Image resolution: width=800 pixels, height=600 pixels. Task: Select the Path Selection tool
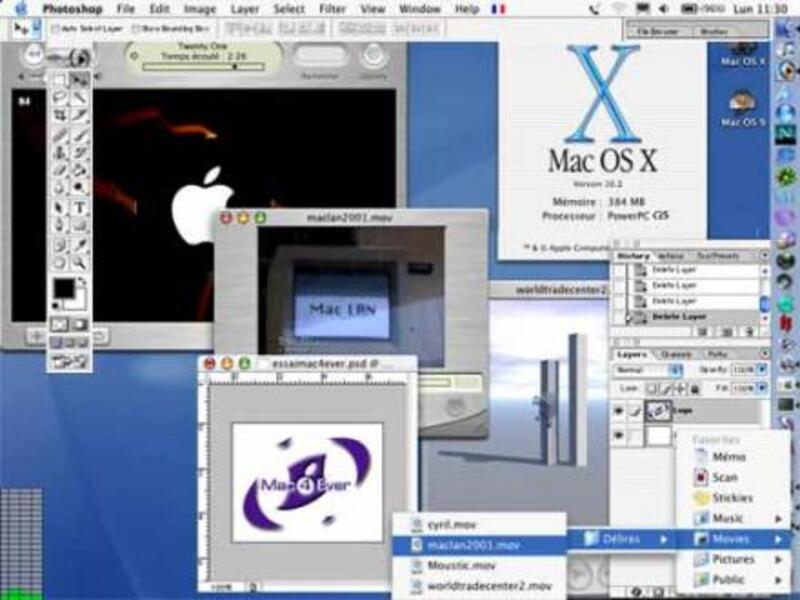click(x=60, y=208)
